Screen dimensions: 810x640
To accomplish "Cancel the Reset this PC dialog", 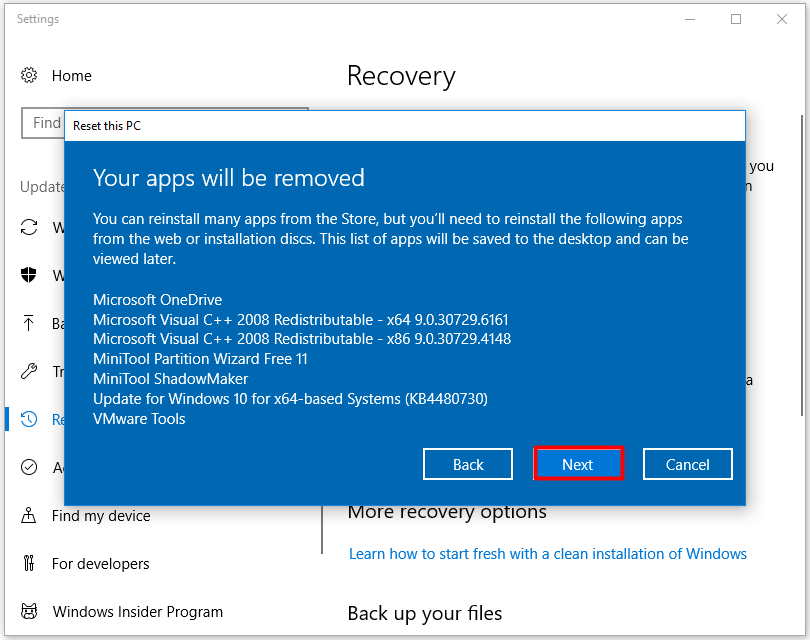I will [688, 464].
